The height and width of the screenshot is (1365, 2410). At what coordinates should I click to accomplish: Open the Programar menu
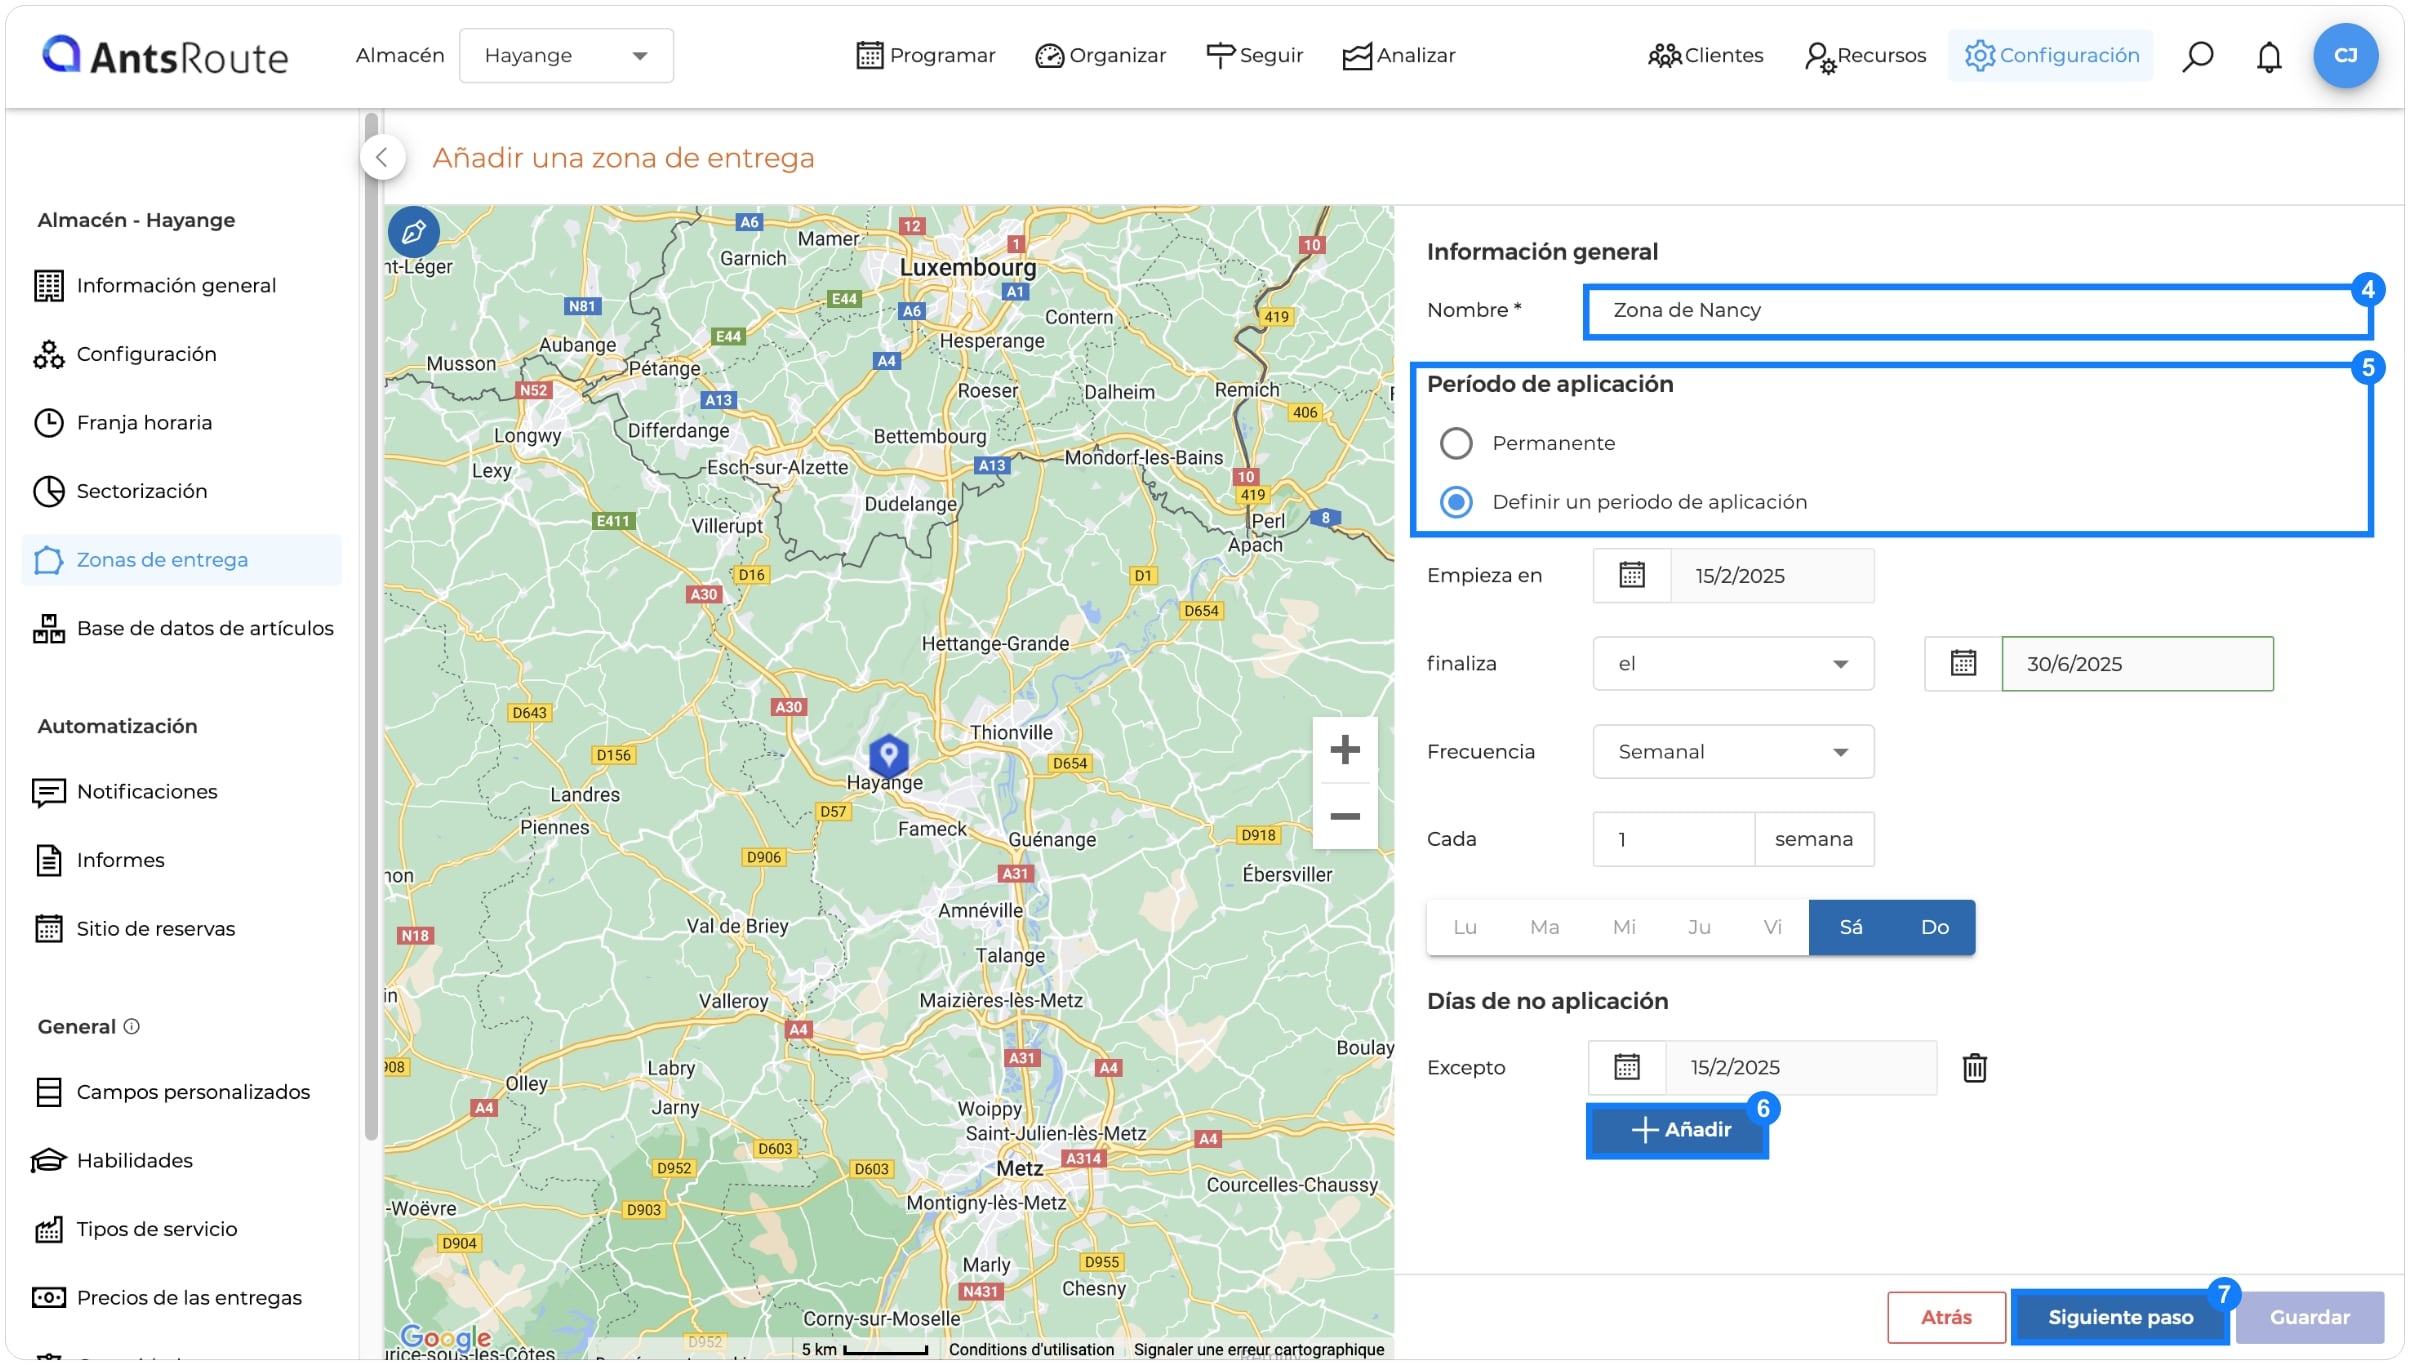pos(926,56)
